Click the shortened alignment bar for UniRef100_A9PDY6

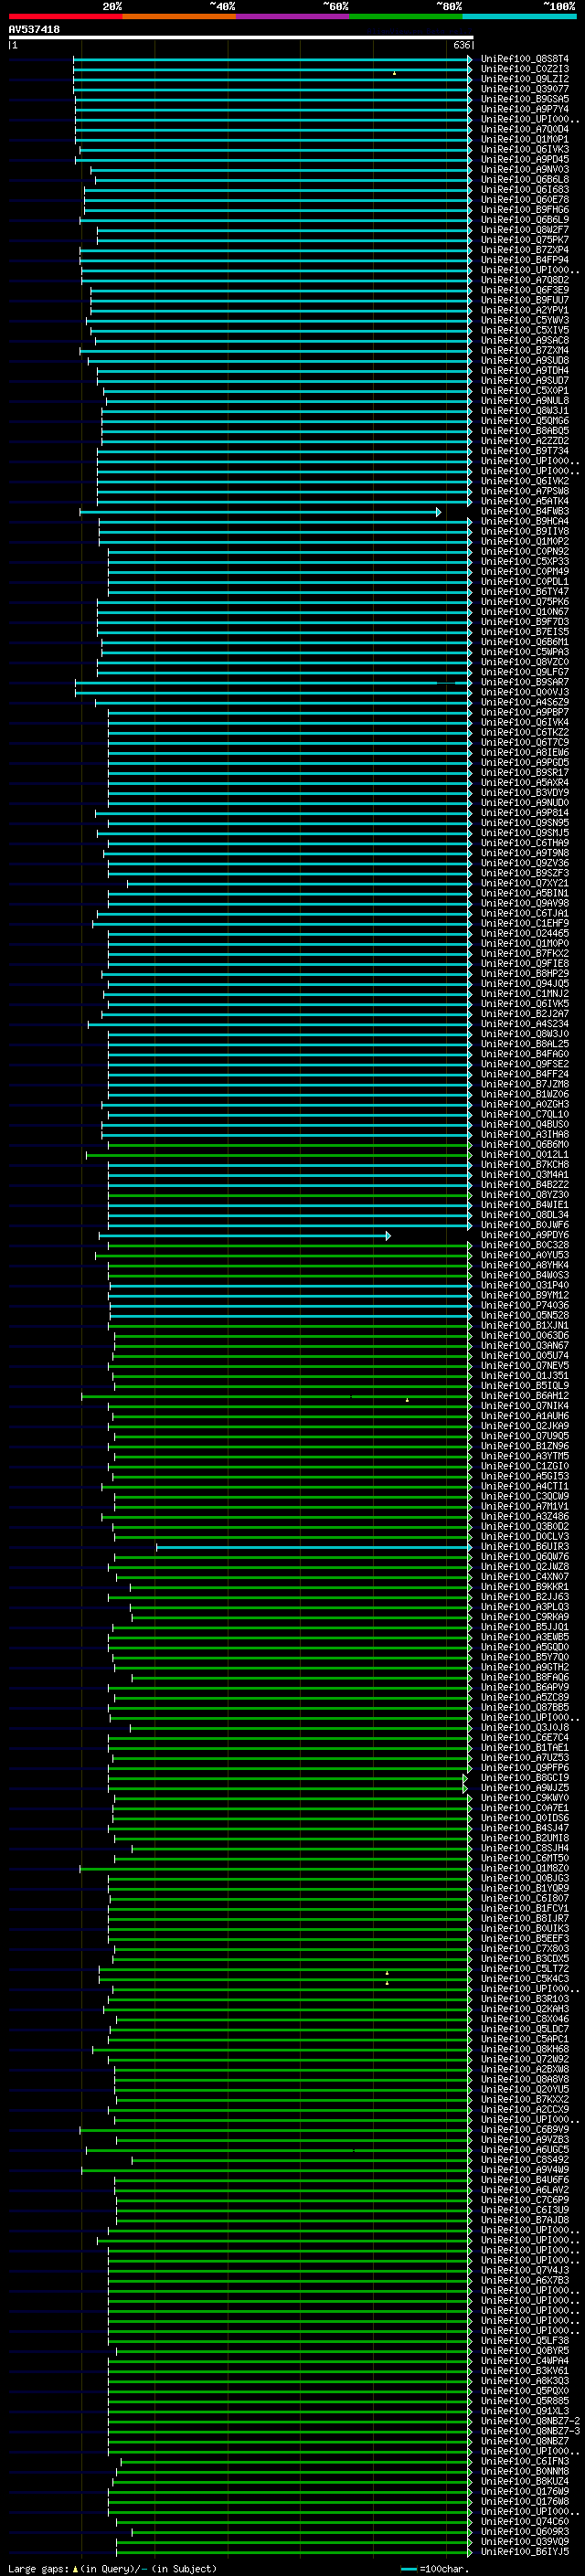pos(244,1236)
